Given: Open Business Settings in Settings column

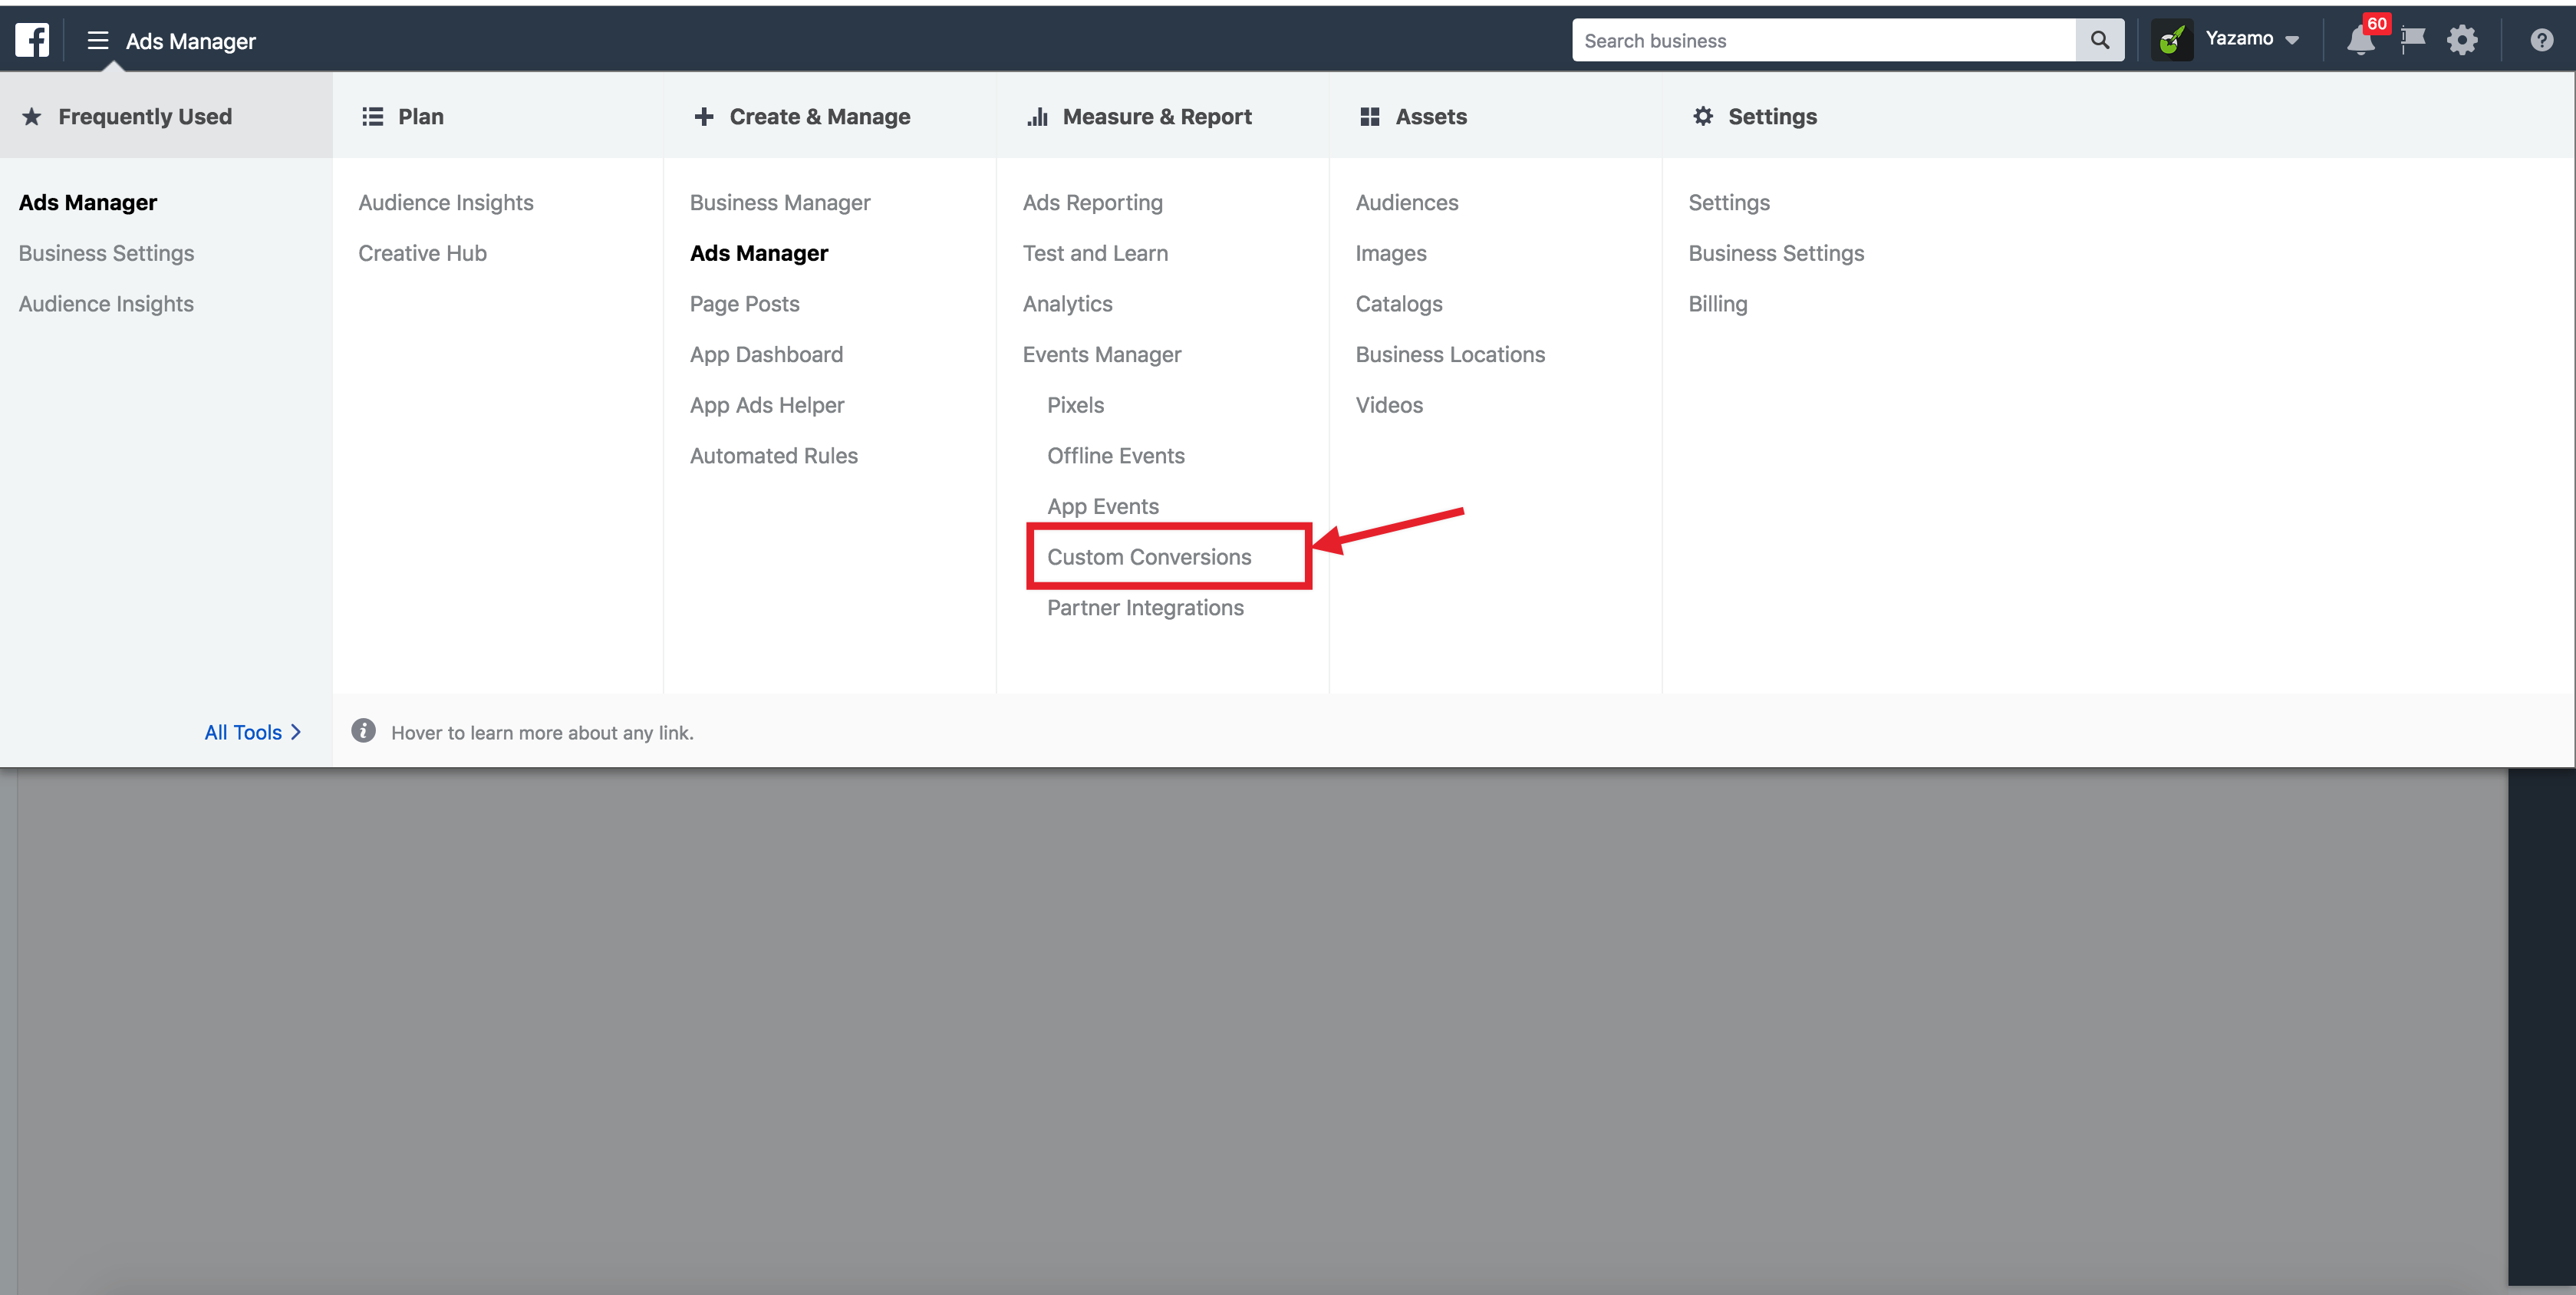Looking at the screenshot, I should tap(1776, 253).
